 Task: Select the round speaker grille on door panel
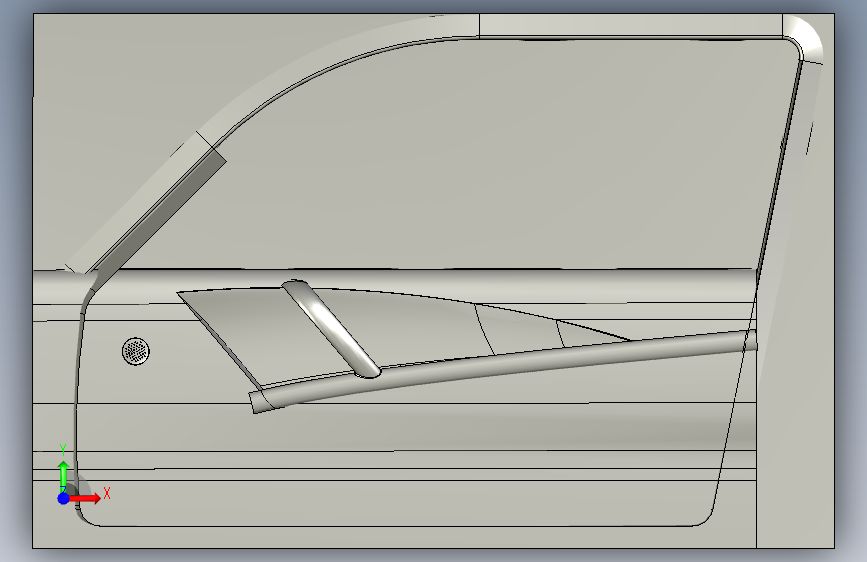point(135,351)
